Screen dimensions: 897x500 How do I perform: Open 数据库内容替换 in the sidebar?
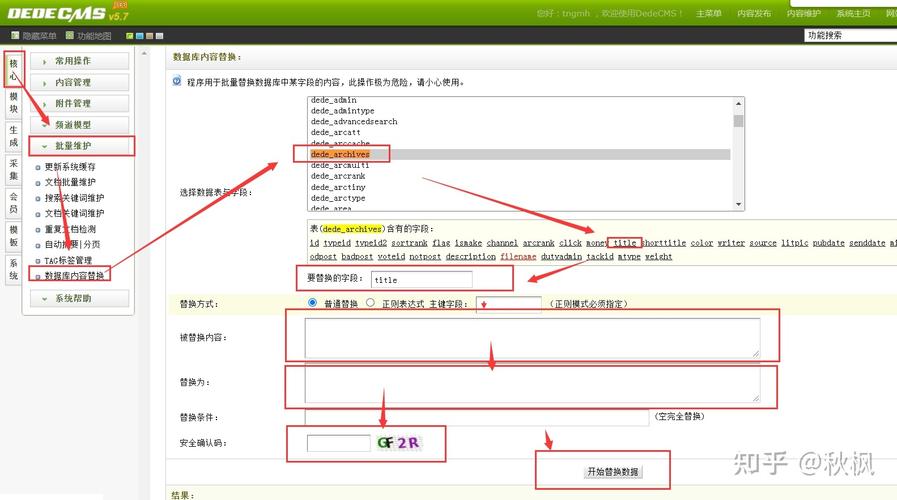point(74,276)
